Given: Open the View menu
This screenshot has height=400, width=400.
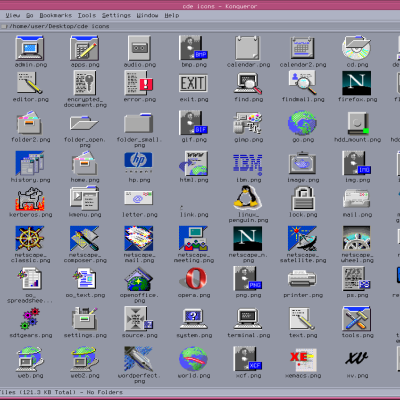Looking at the screenshot, I should (x=13, y=15).
